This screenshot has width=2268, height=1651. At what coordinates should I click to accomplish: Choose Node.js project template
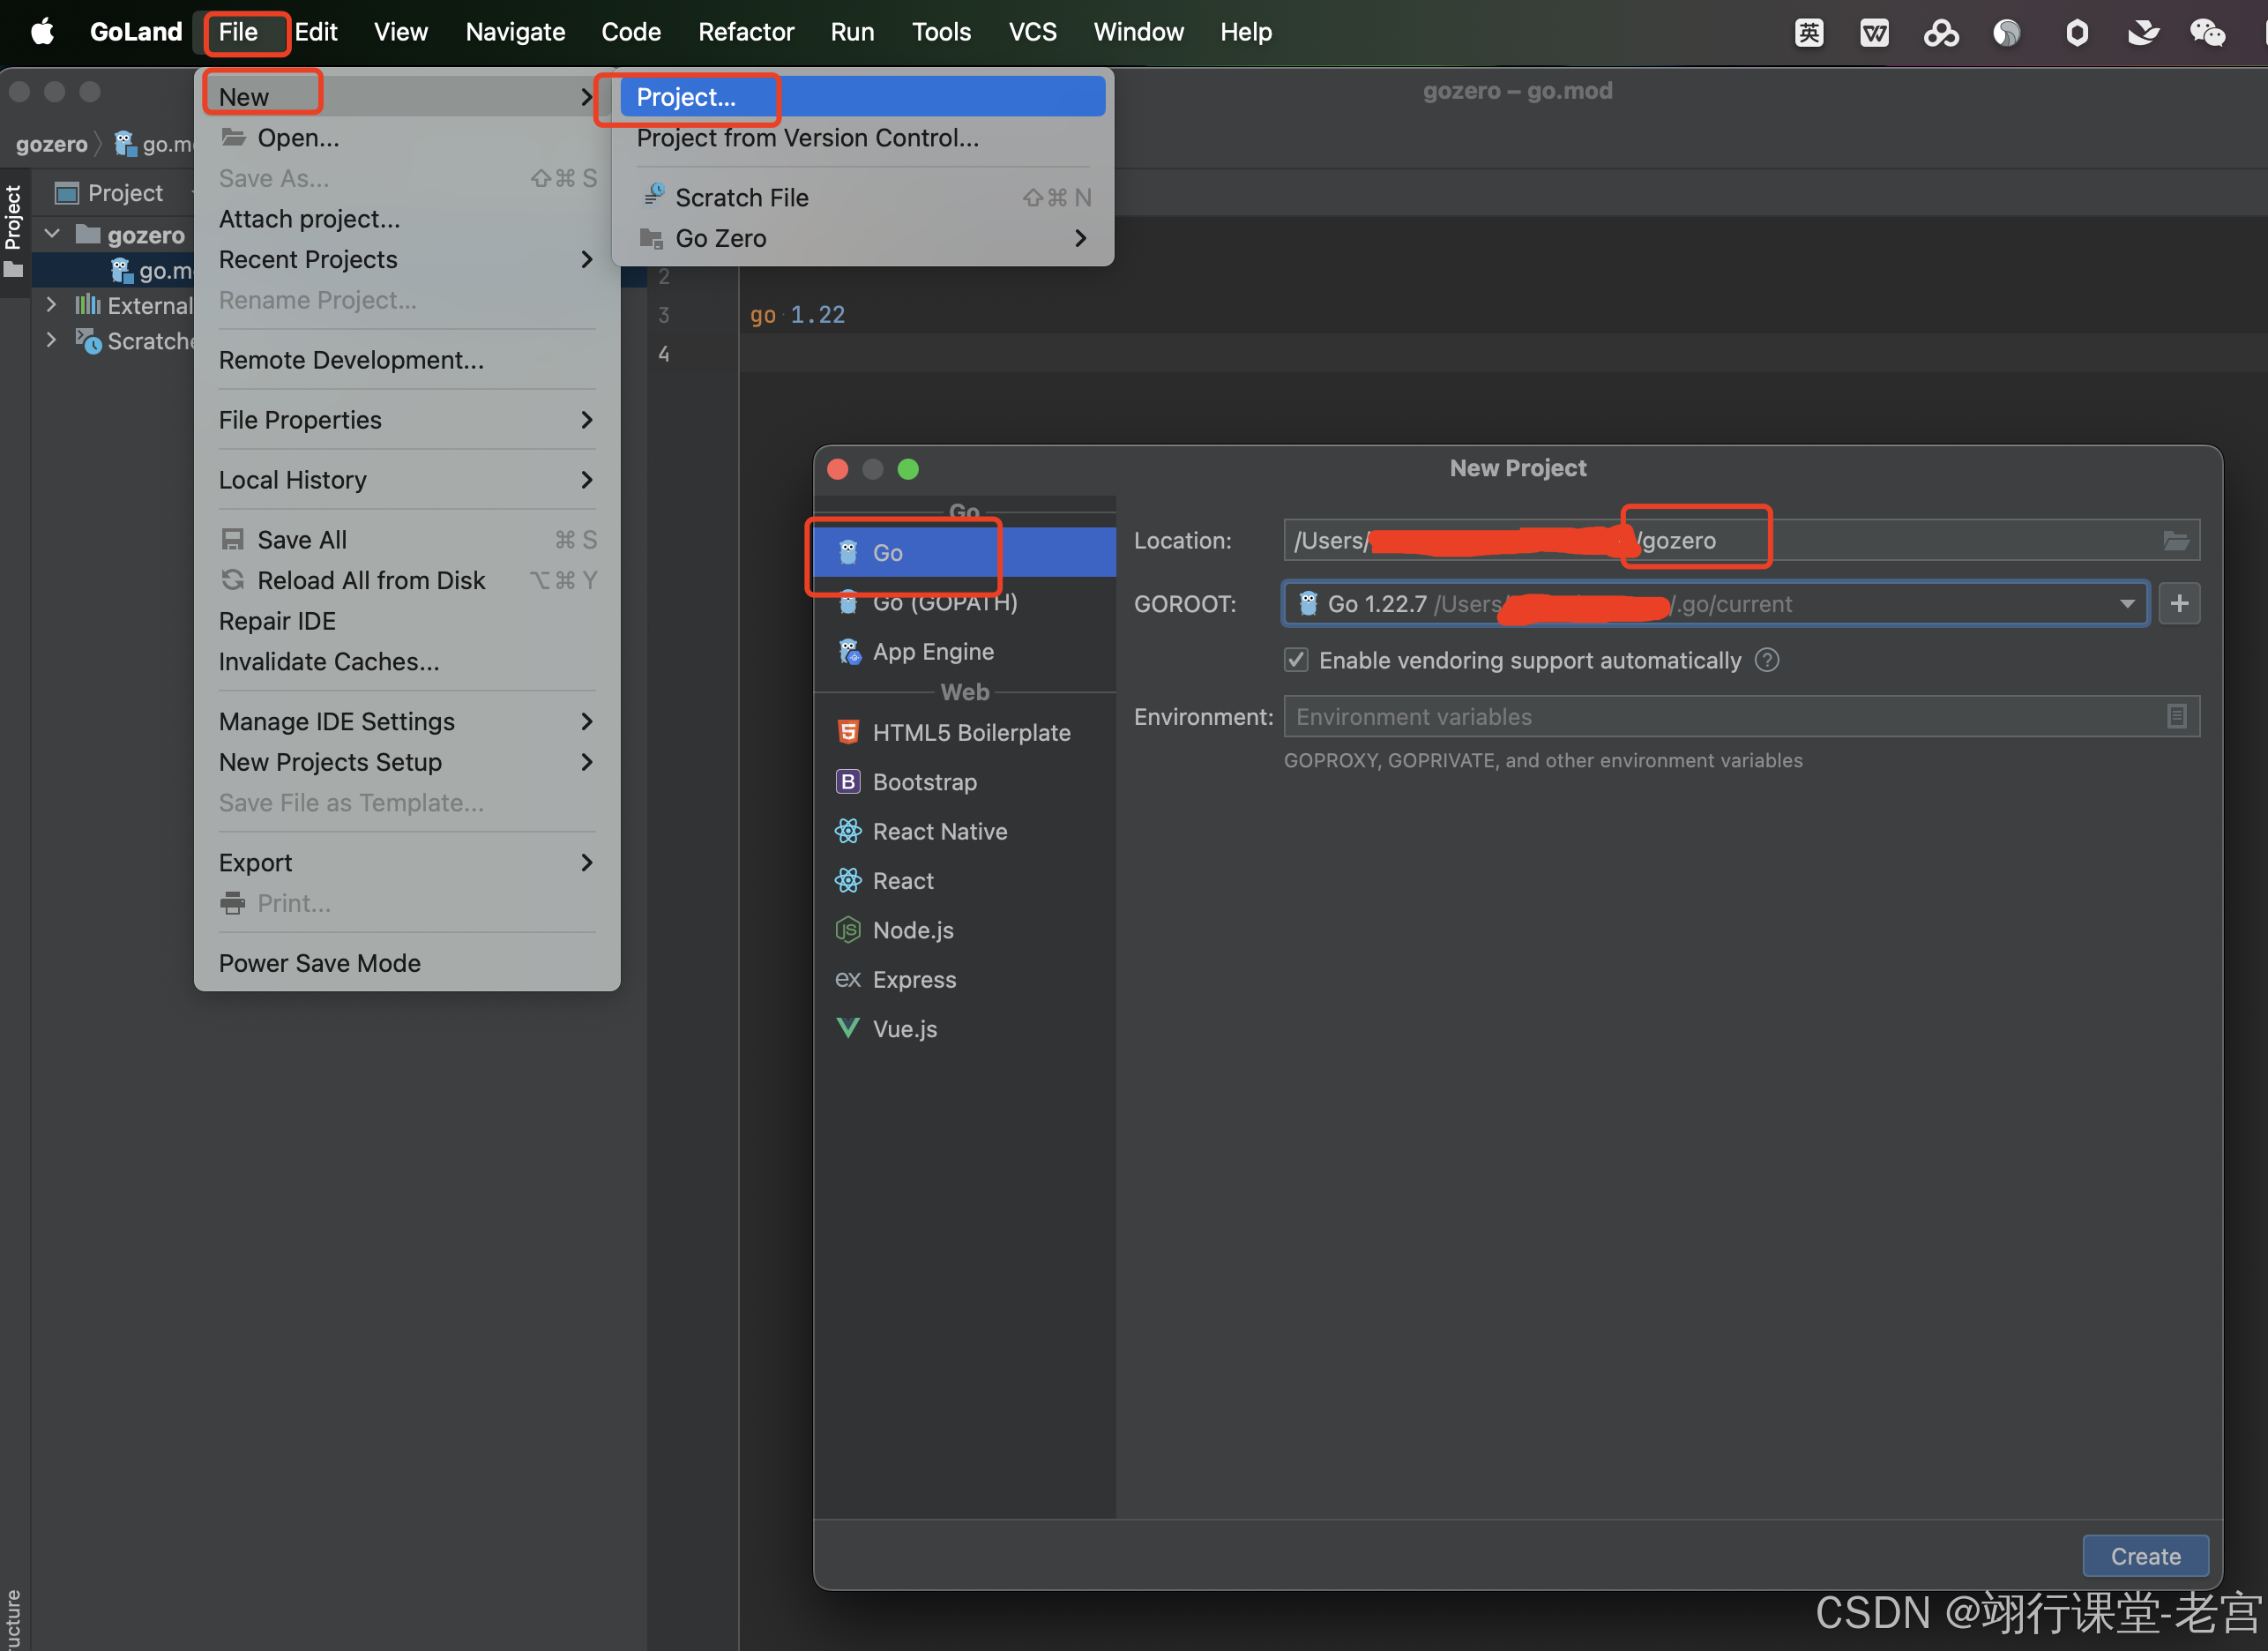[964, 930]
